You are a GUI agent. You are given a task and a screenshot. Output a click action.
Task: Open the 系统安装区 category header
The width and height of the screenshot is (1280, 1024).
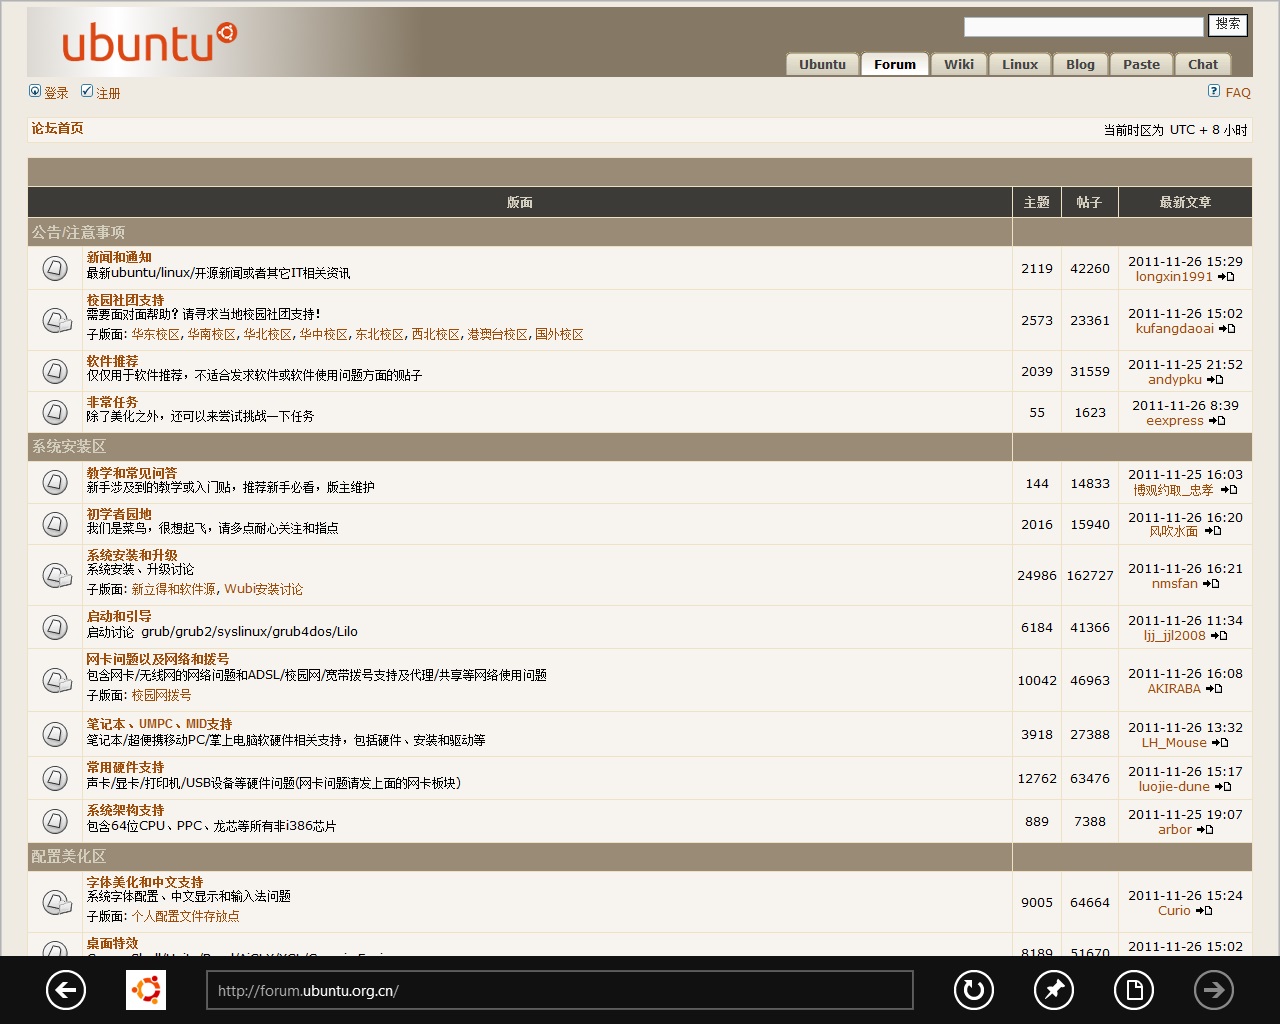(68, 446)
